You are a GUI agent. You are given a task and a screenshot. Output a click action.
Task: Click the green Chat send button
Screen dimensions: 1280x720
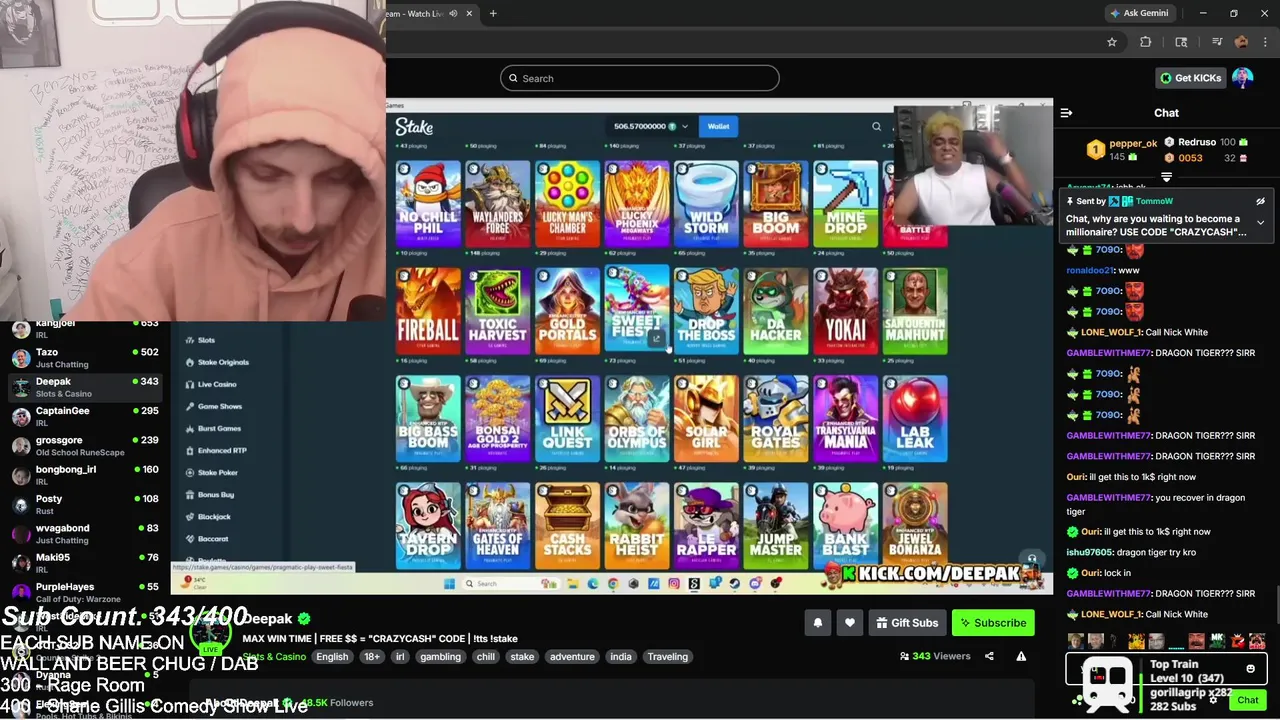[1247, 700]
